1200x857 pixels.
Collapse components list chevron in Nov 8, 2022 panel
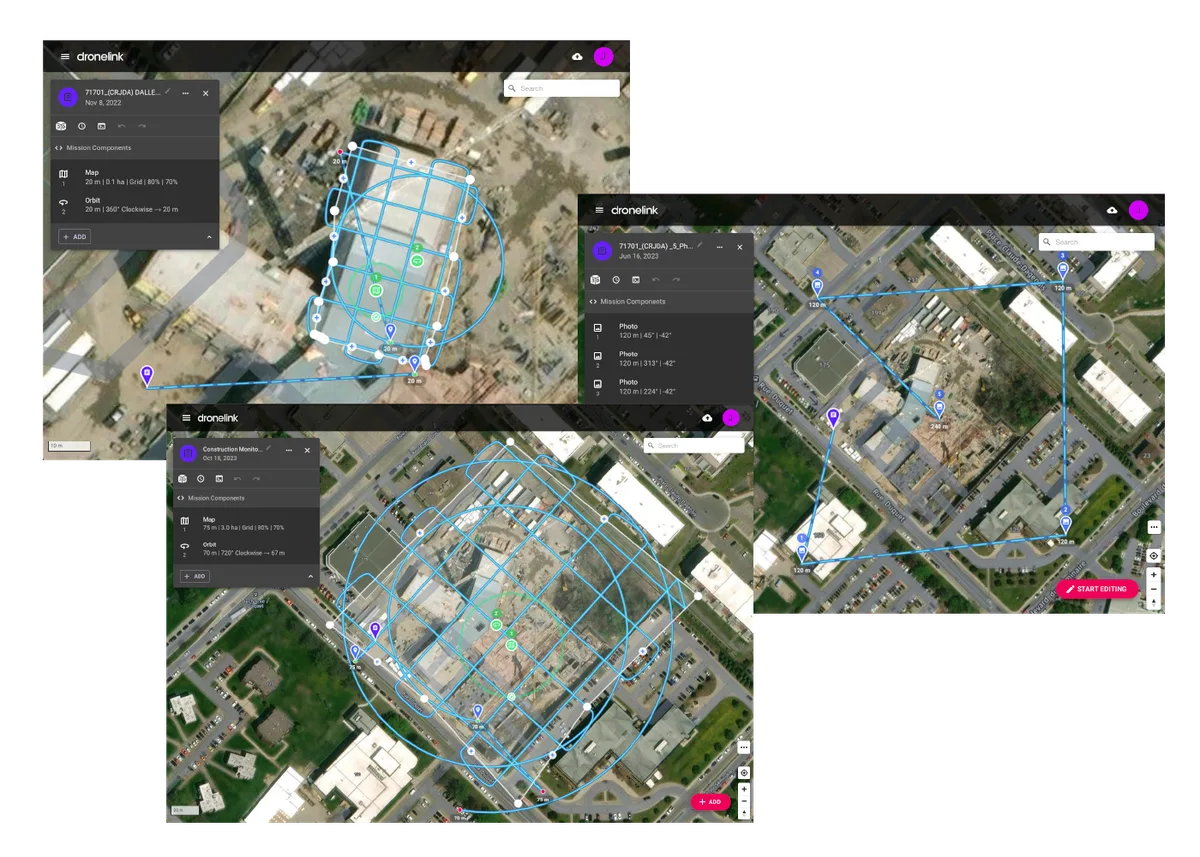[x=209, y=237]
